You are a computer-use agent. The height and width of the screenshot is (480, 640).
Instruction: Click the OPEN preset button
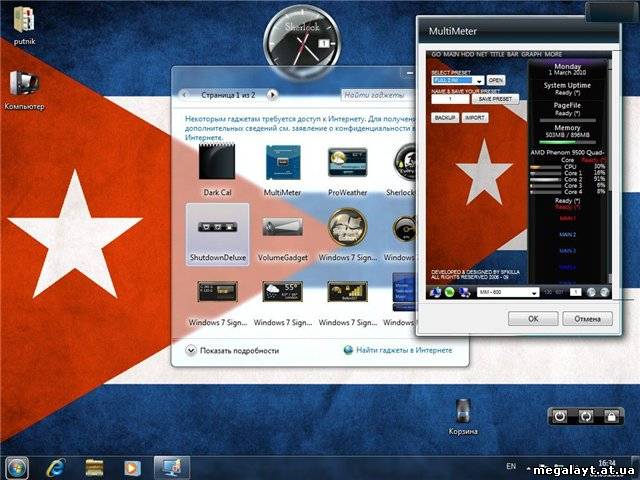496,80
